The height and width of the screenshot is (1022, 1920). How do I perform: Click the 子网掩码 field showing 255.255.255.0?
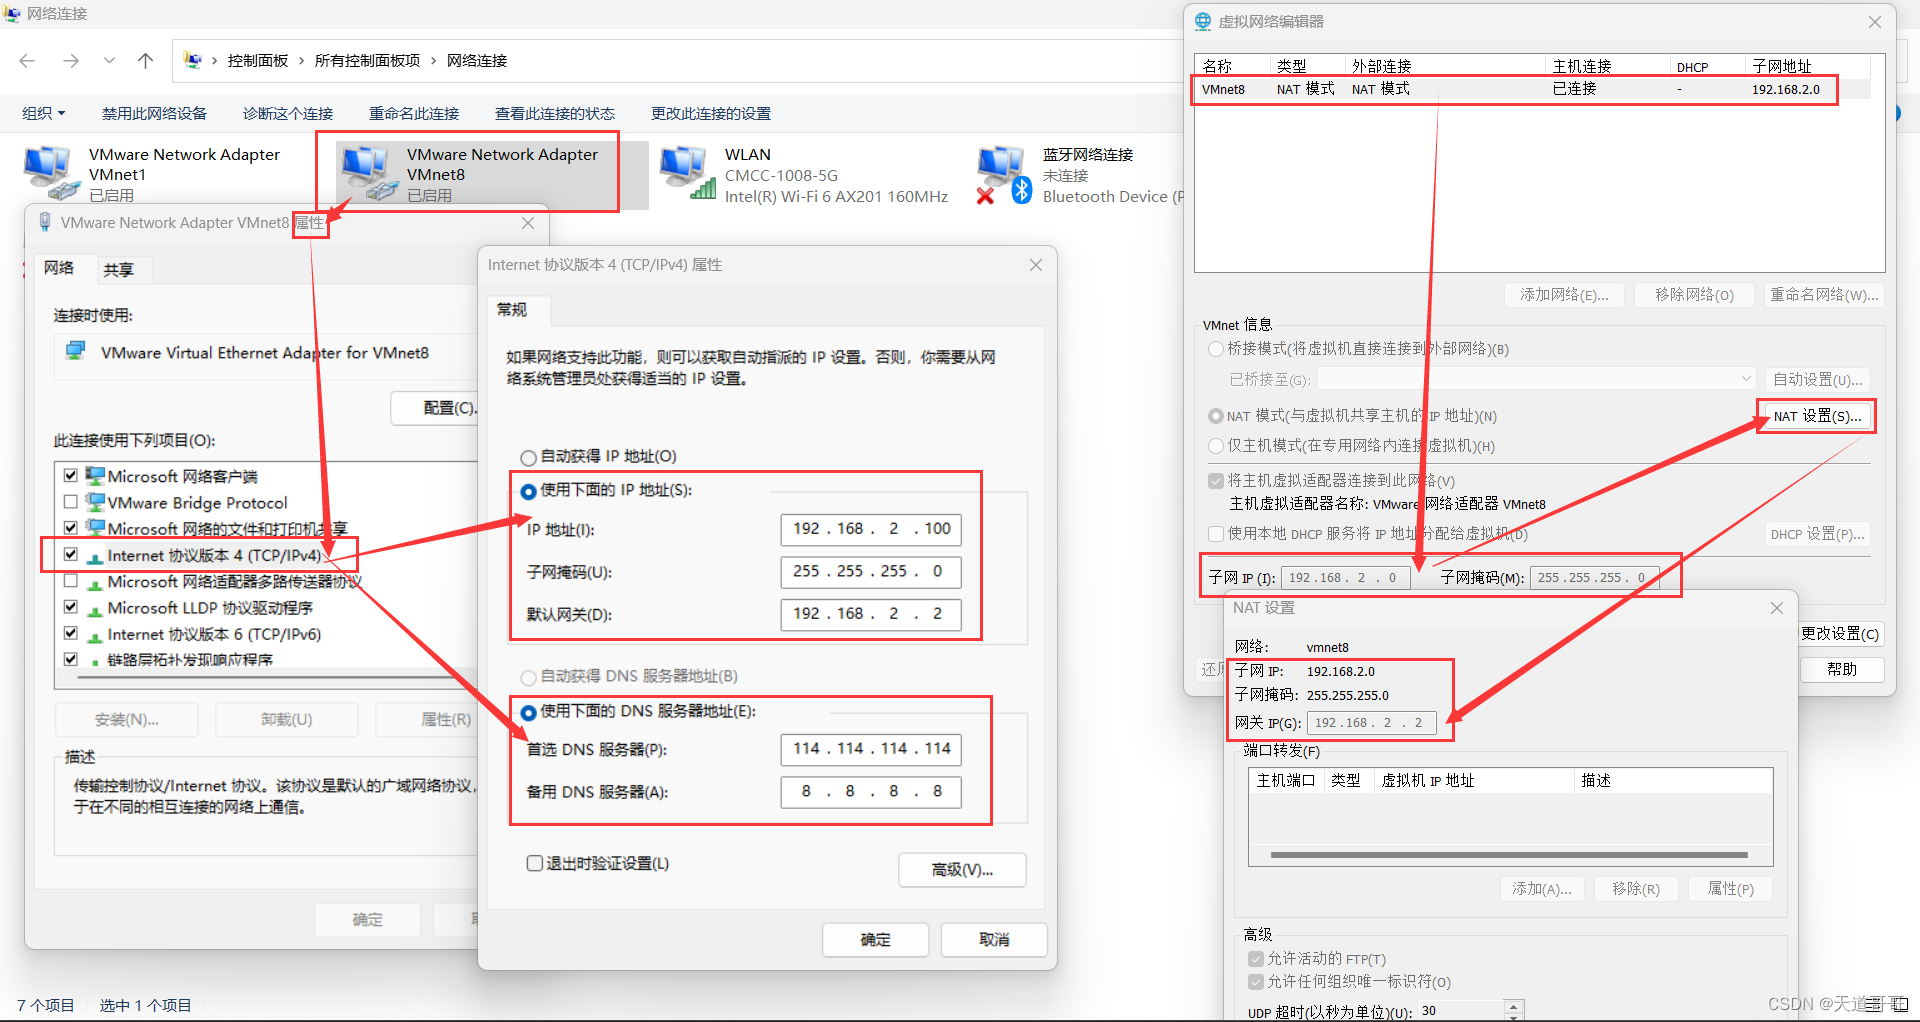pyautogui.click(x=871, y=572)
